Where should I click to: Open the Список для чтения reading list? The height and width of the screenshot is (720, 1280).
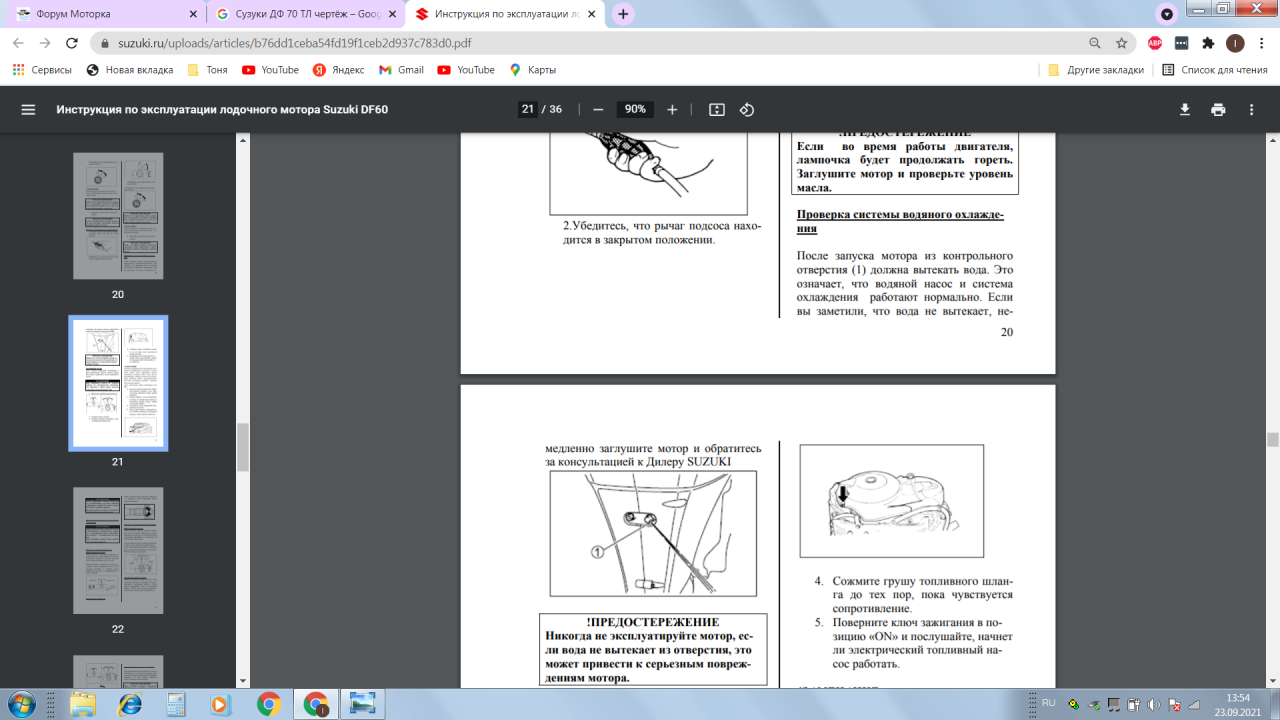(1215, 70)
